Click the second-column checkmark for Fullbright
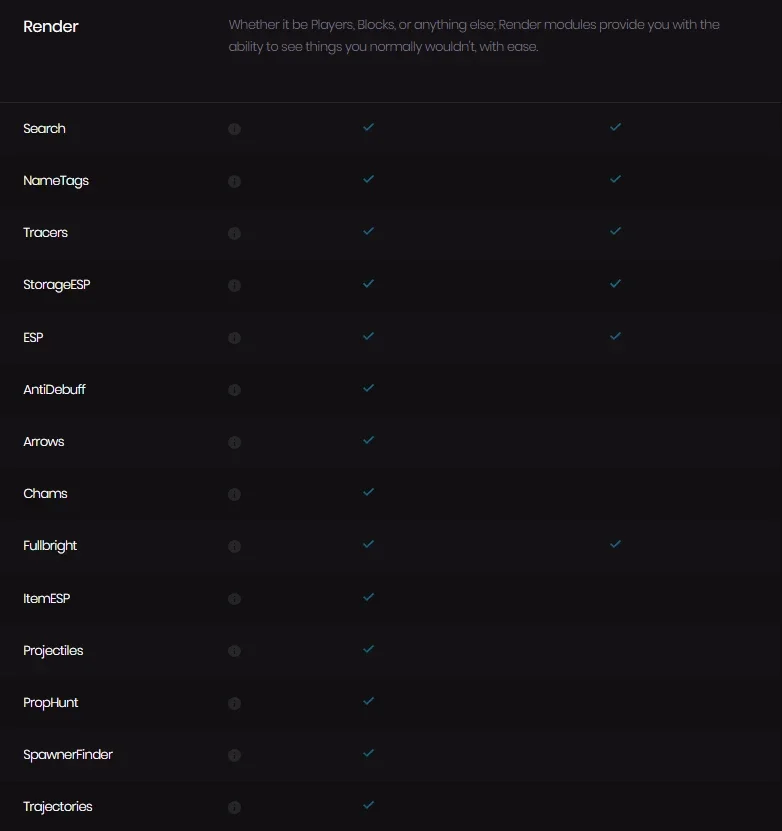 [615, 544]
